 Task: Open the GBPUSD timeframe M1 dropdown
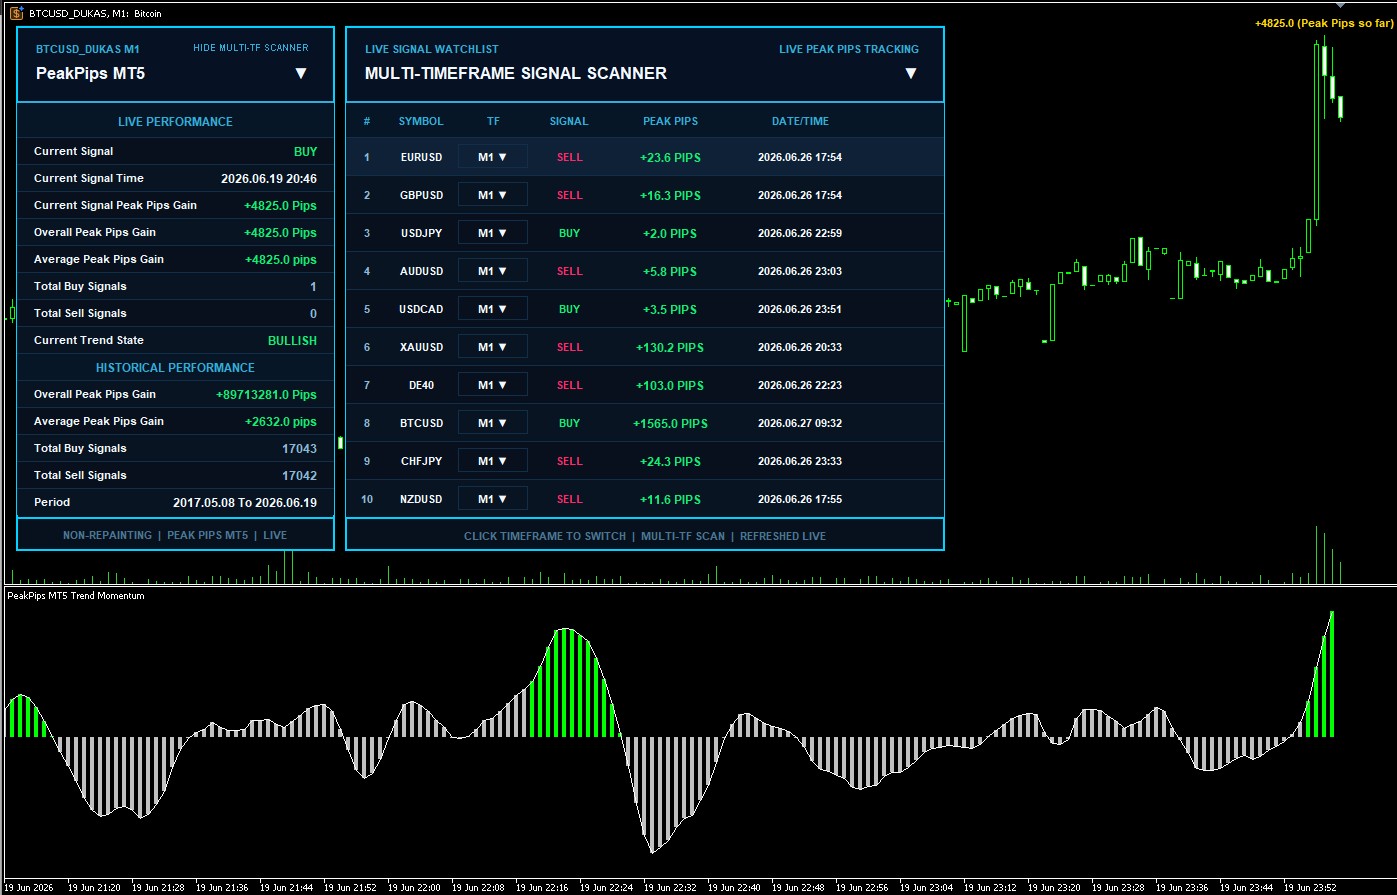tap(492, 195)
